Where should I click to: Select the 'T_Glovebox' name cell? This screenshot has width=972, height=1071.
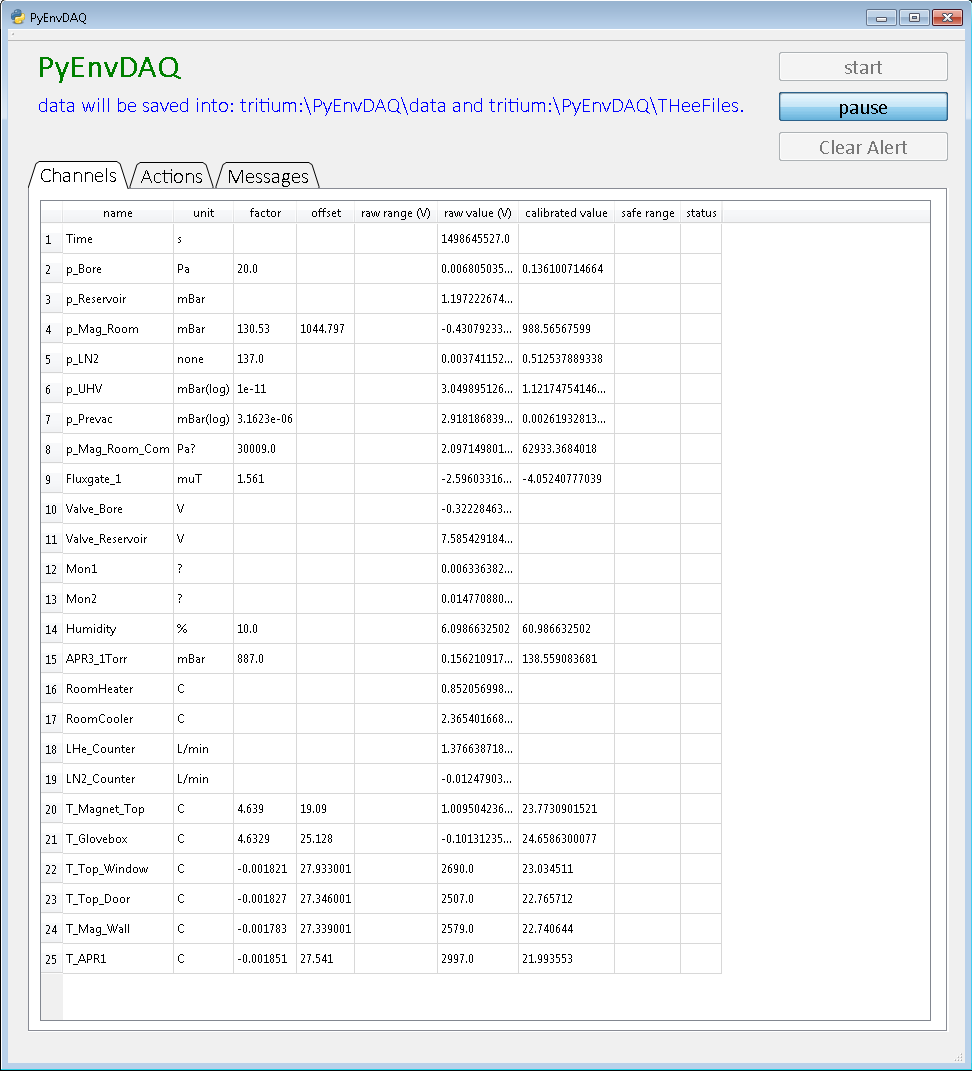[x=118, y=839]
